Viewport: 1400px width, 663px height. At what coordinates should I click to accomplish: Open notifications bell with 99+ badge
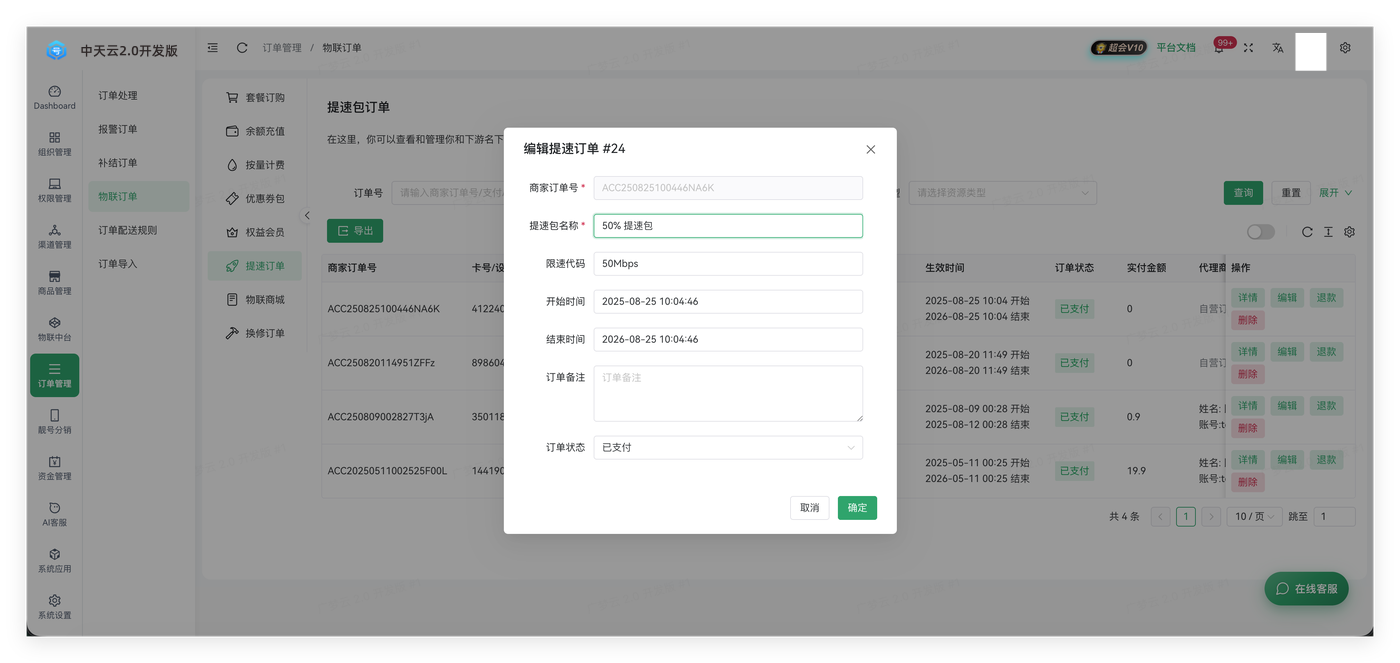point(1220,47)
